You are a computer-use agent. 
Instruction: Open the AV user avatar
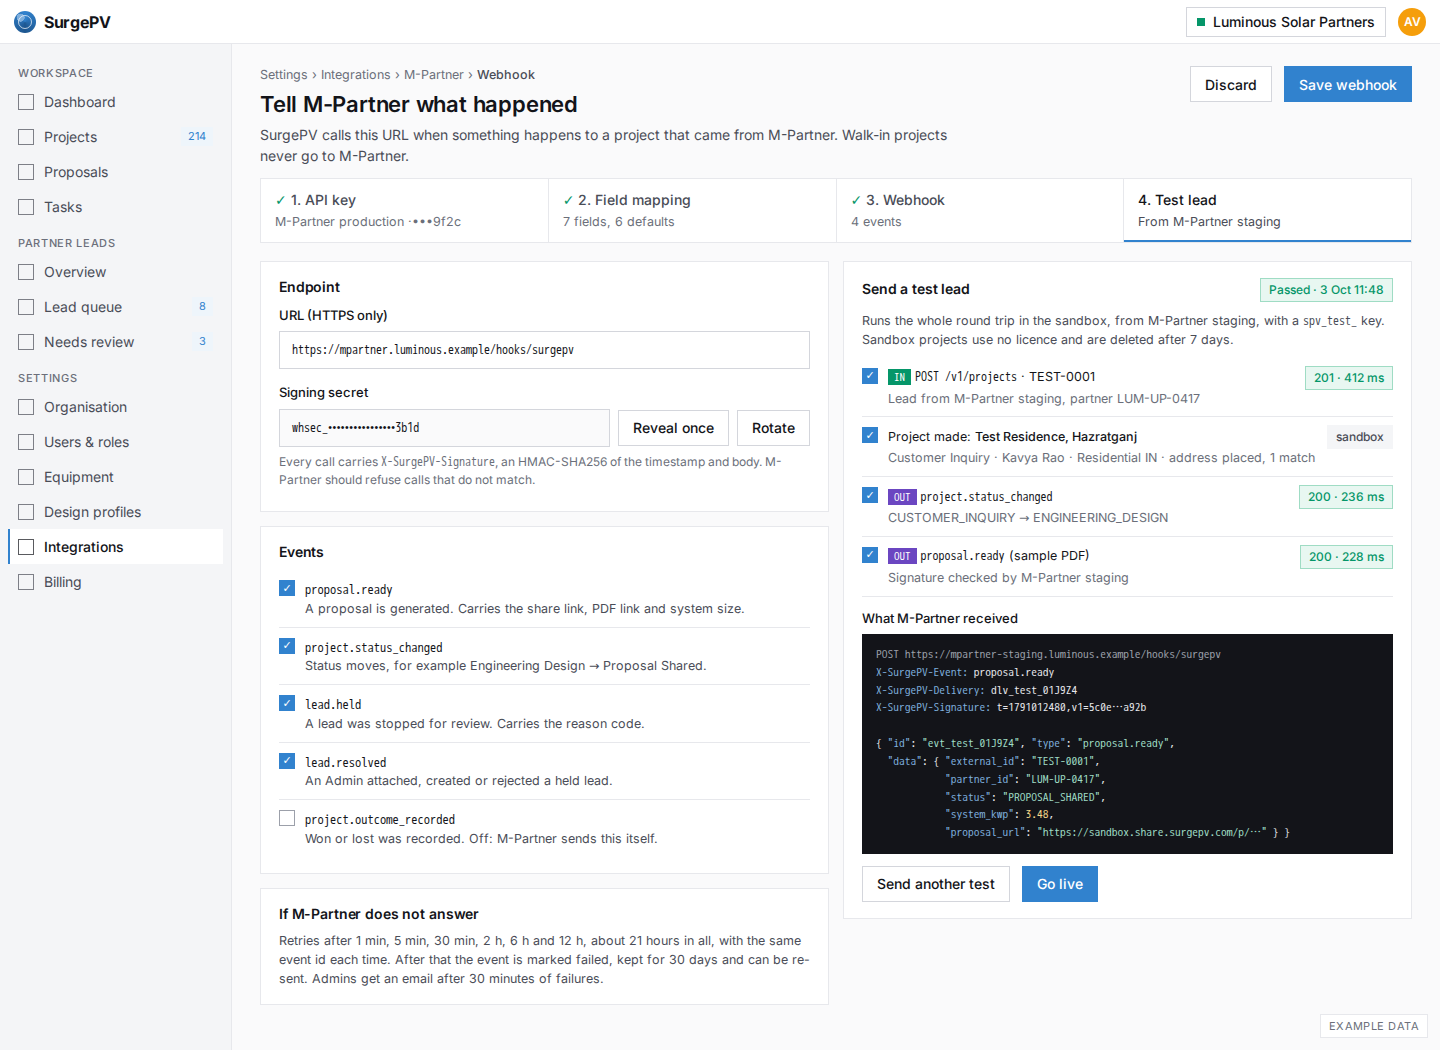click(x=1412, y=22)
